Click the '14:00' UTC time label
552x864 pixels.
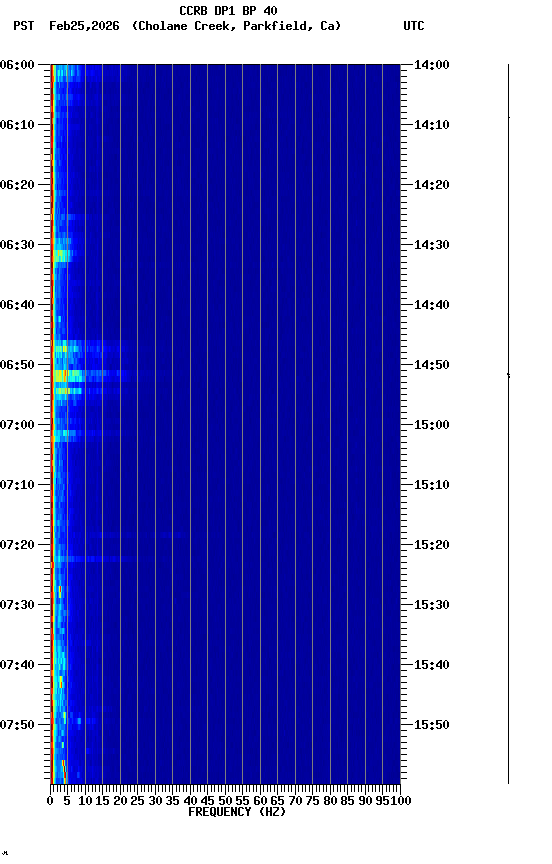pyautogui.click(x=432, y=65)
